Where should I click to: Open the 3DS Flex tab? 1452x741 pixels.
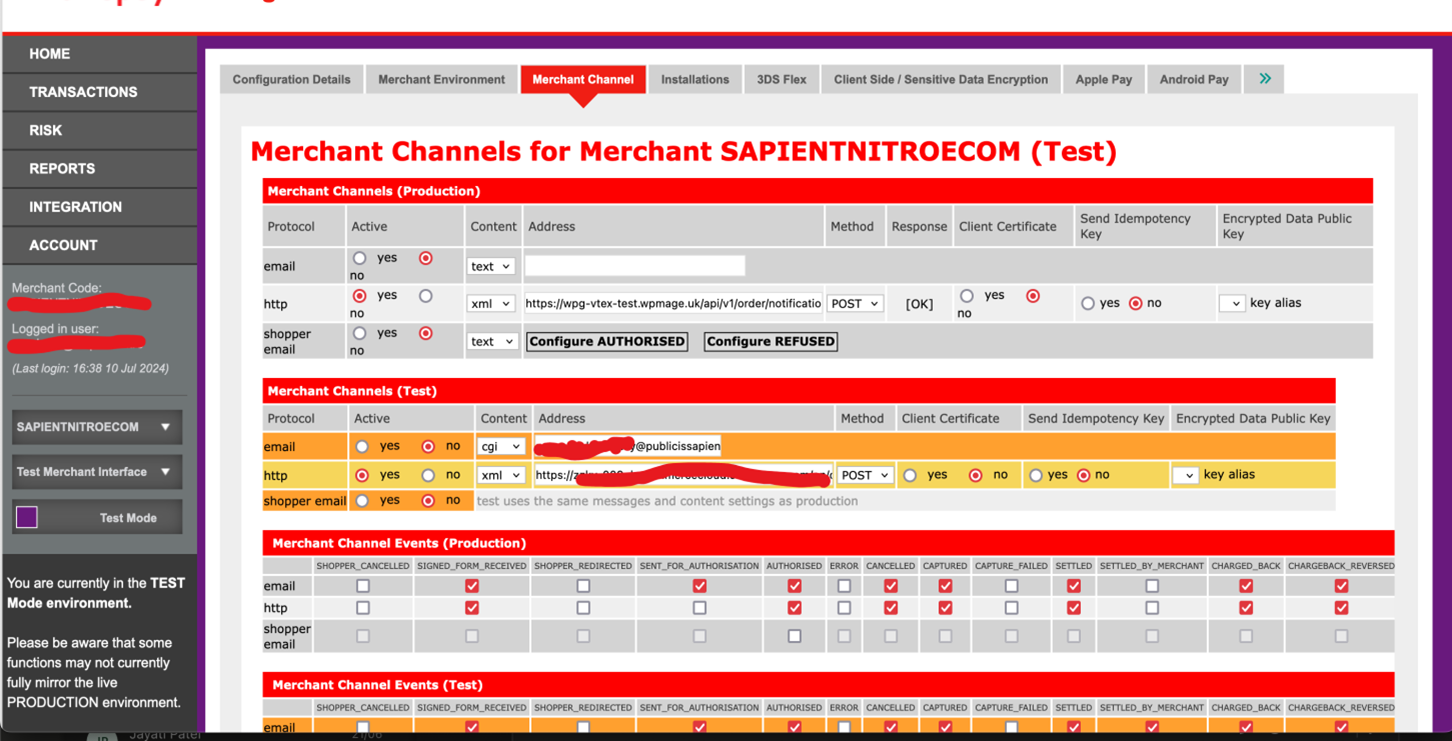pos(781,80)
